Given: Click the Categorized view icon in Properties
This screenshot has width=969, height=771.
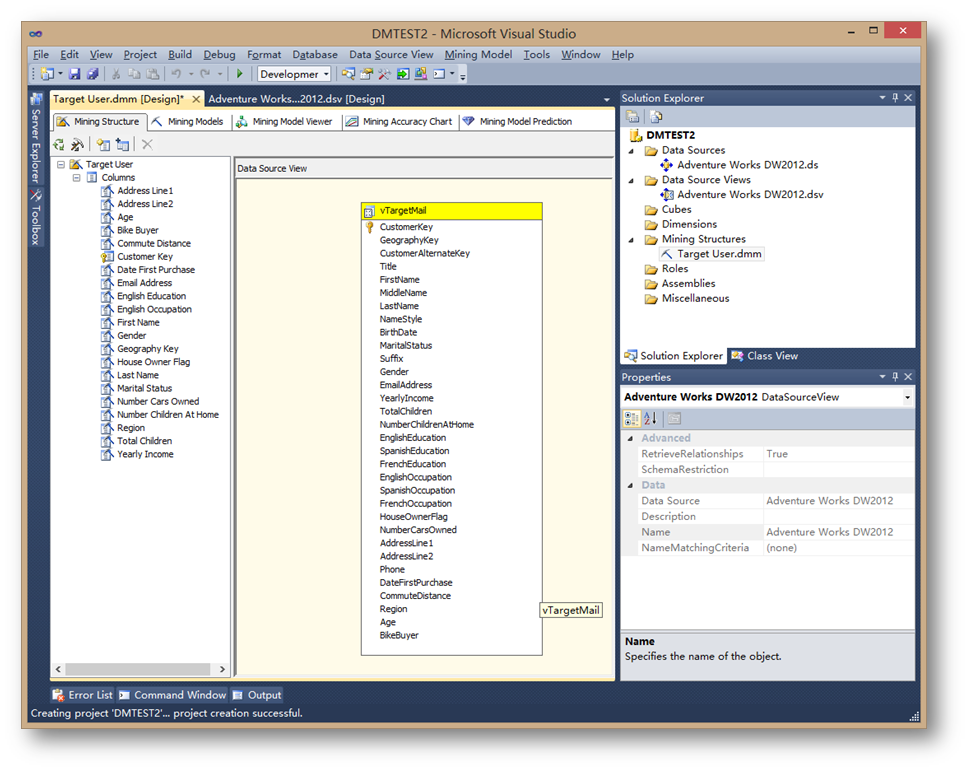Looking at the screenshot, I should point(632,419).
